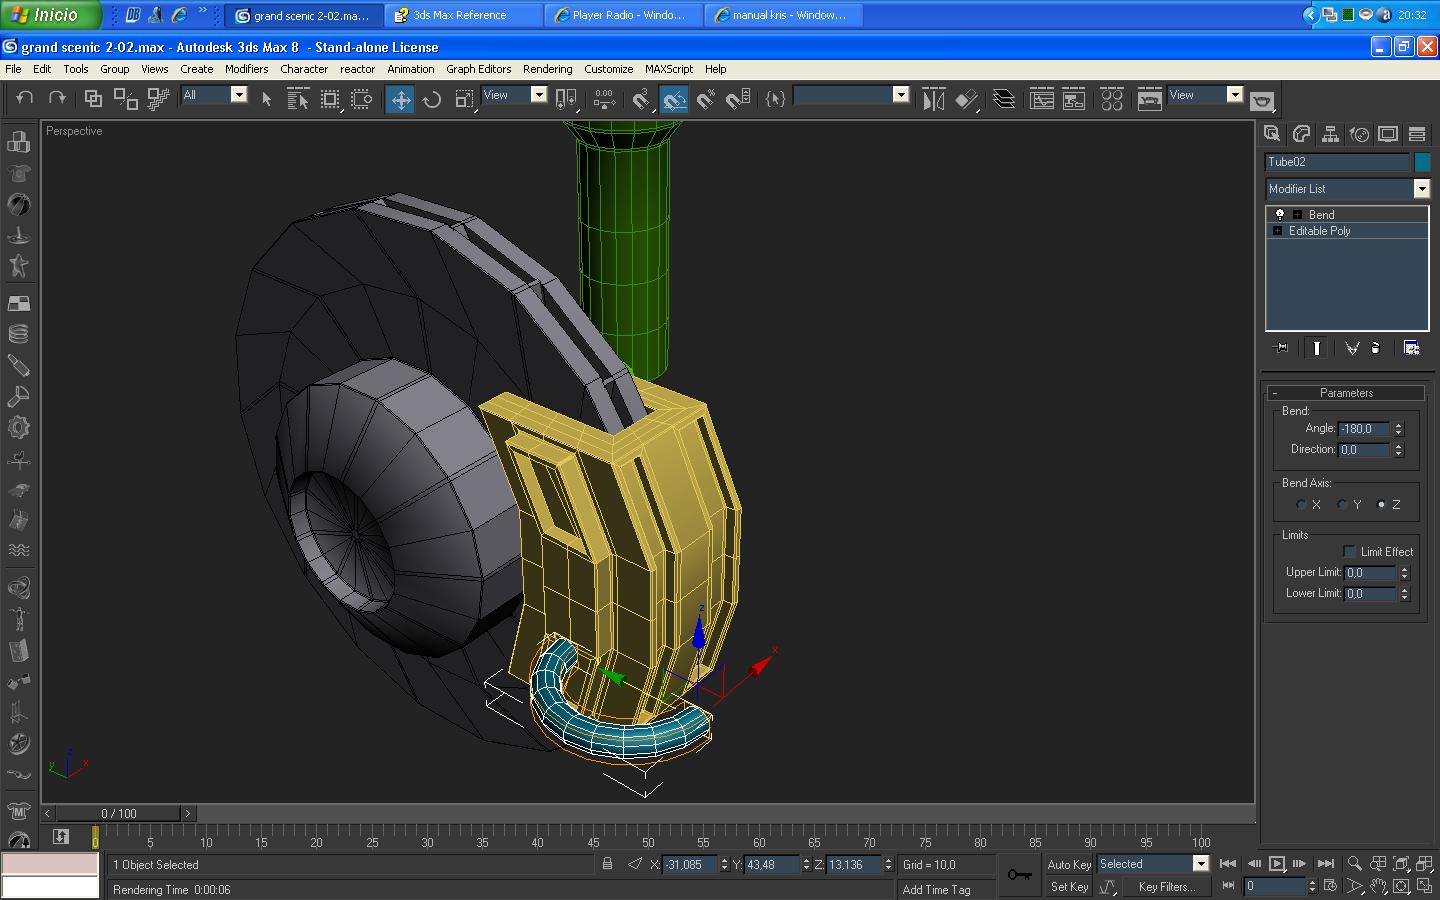Click the Undo arrow icon
Screen dimensions: 1440x900
25,98
